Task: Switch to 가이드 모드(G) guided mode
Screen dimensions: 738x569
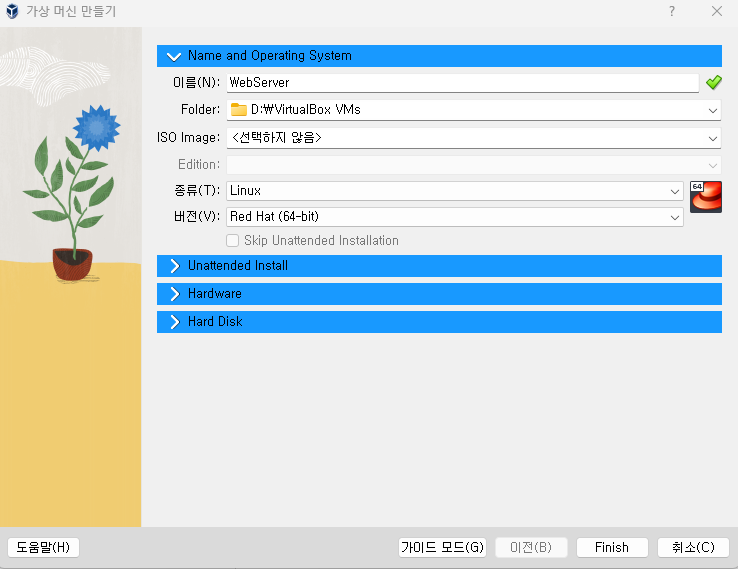Action: [x=442, y=547]
